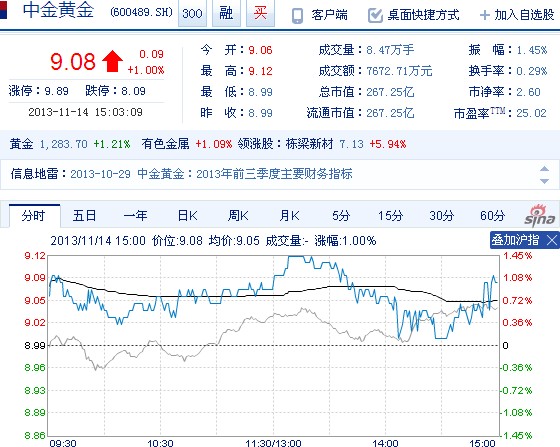Open 桌面快捷方式 desktop shortcut link

[424, 15]
